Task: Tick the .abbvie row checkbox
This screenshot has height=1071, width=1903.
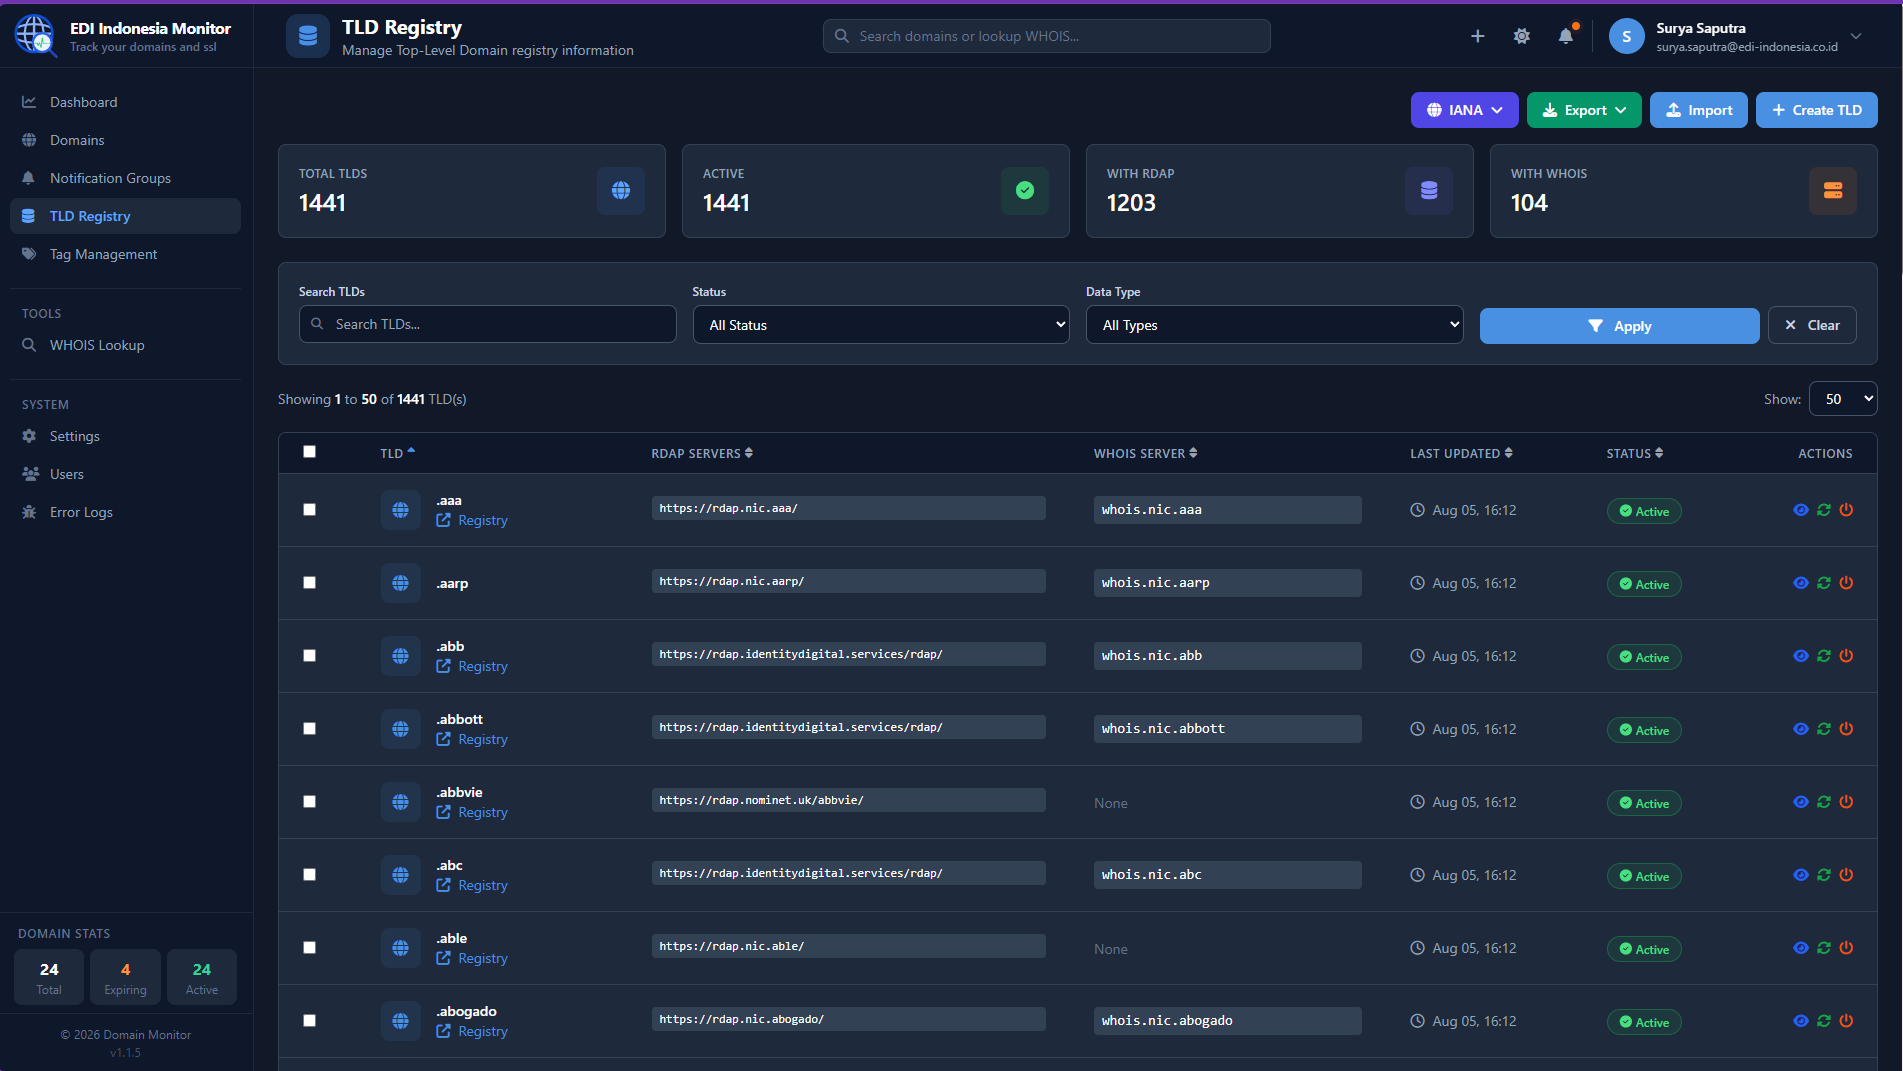Action: (309, 802)
